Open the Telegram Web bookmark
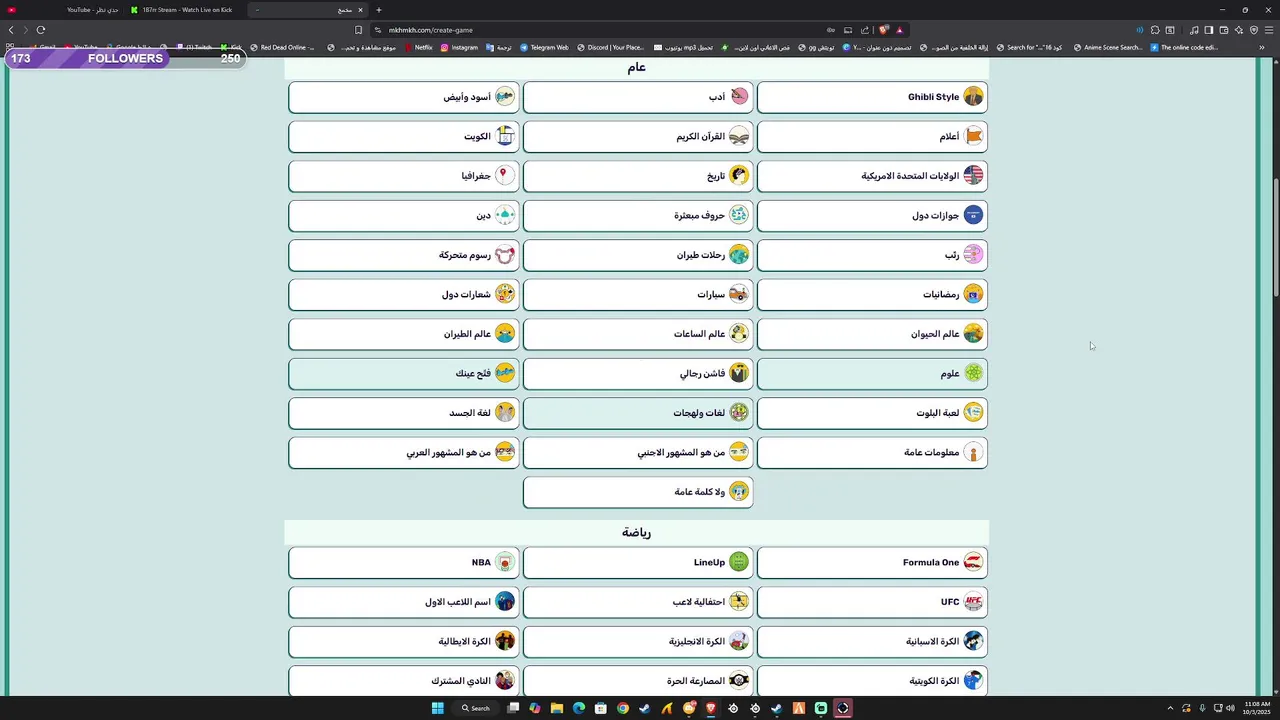 point(544,47)
